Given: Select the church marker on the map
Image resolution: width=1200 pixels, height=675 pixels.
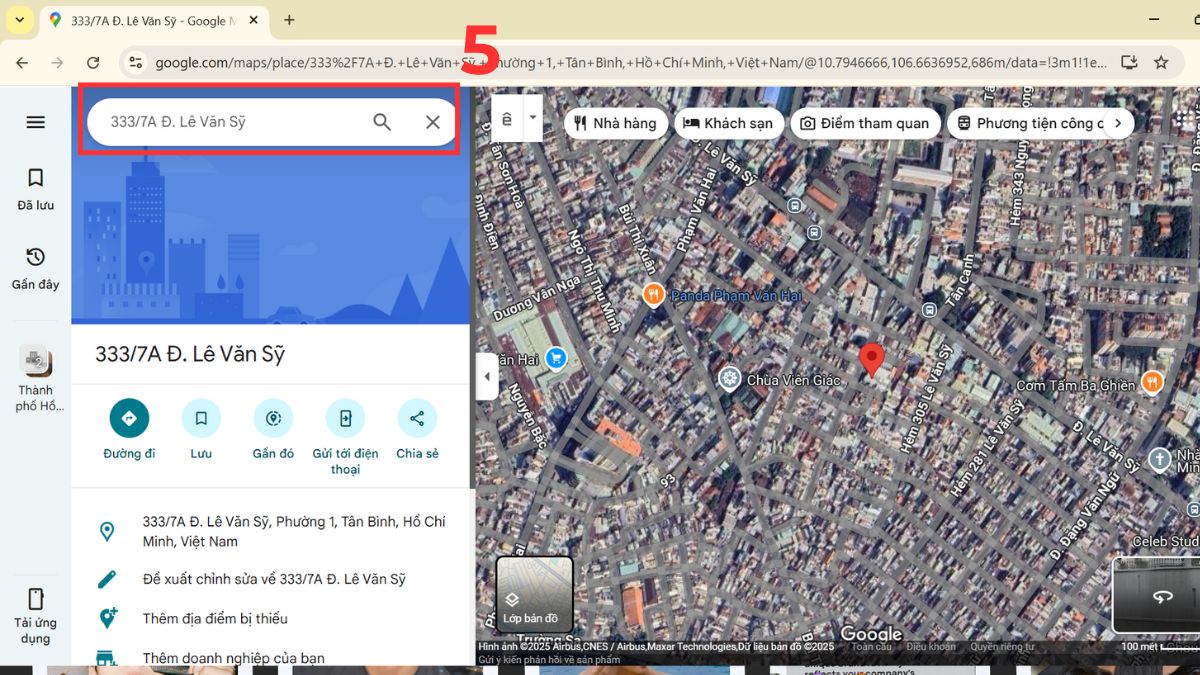Looking at the screenshot, I should click(1159, 459).
